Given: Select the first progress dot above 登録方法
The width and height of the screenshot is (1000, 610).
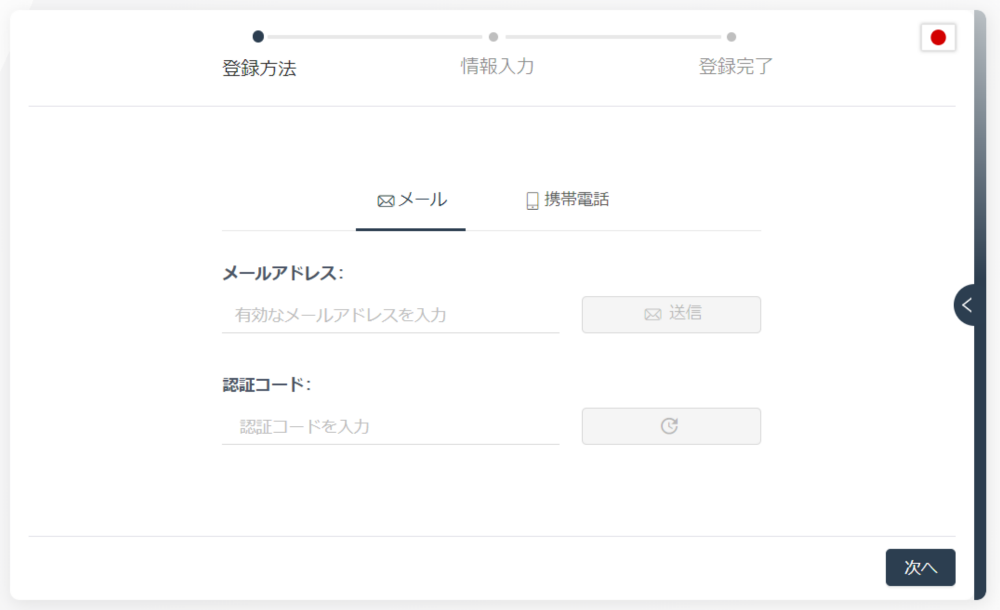Looking at the screenshot, I should point(258,36).
